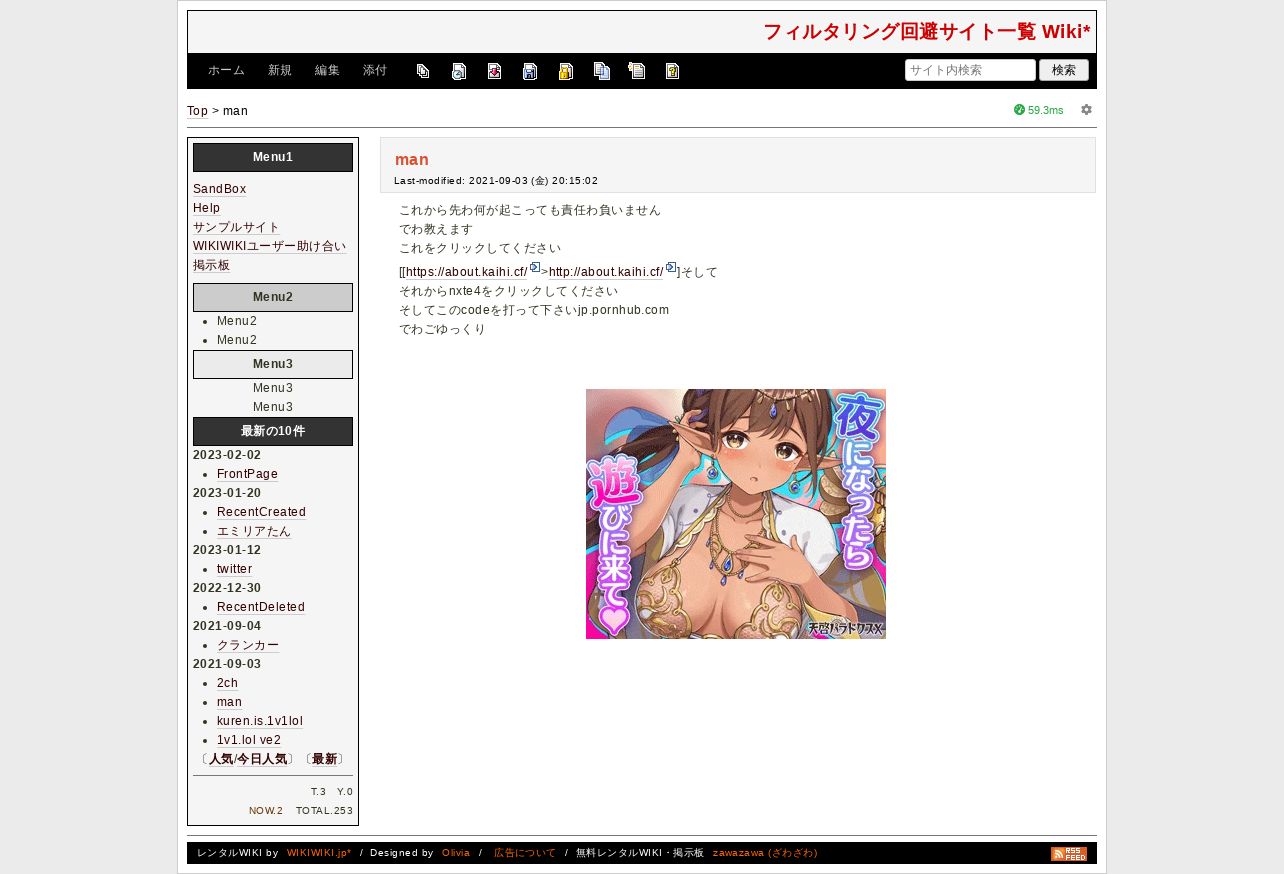This screenshot has height=874, width=1284.
Task: Click external link icon after http://about.kaihi.cf/
Action: click(671, 267)
